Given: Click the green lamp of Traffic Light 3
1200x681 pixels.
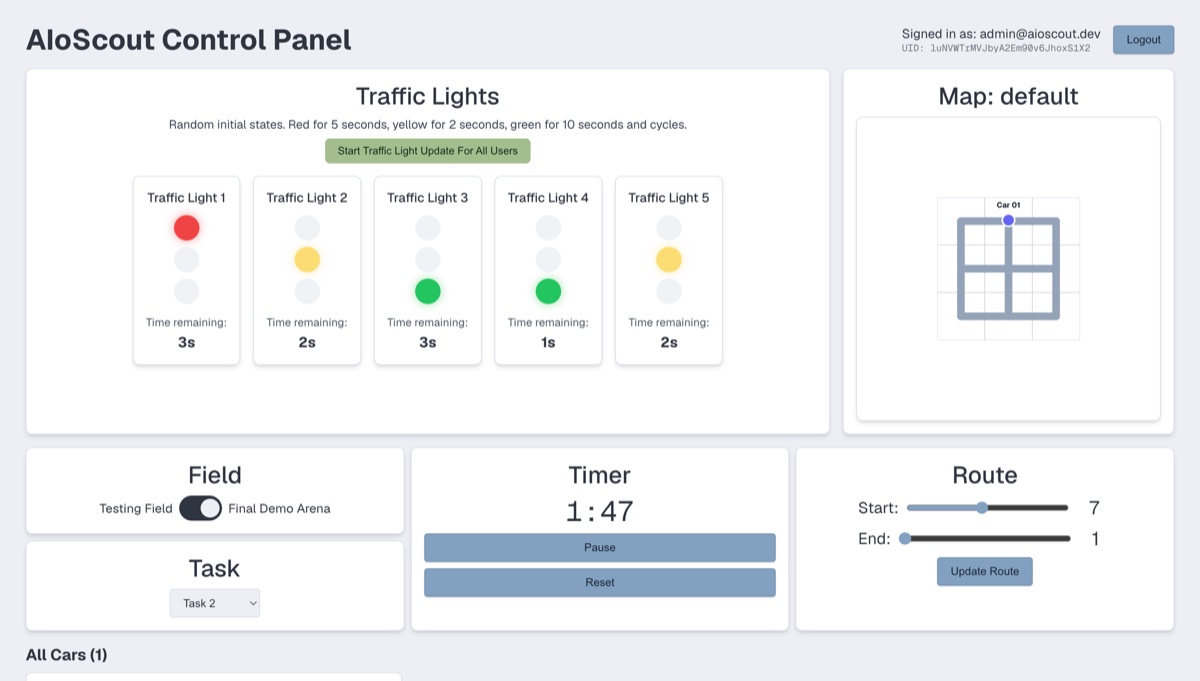Looking at the screenshot, I should tap(428, 291).
